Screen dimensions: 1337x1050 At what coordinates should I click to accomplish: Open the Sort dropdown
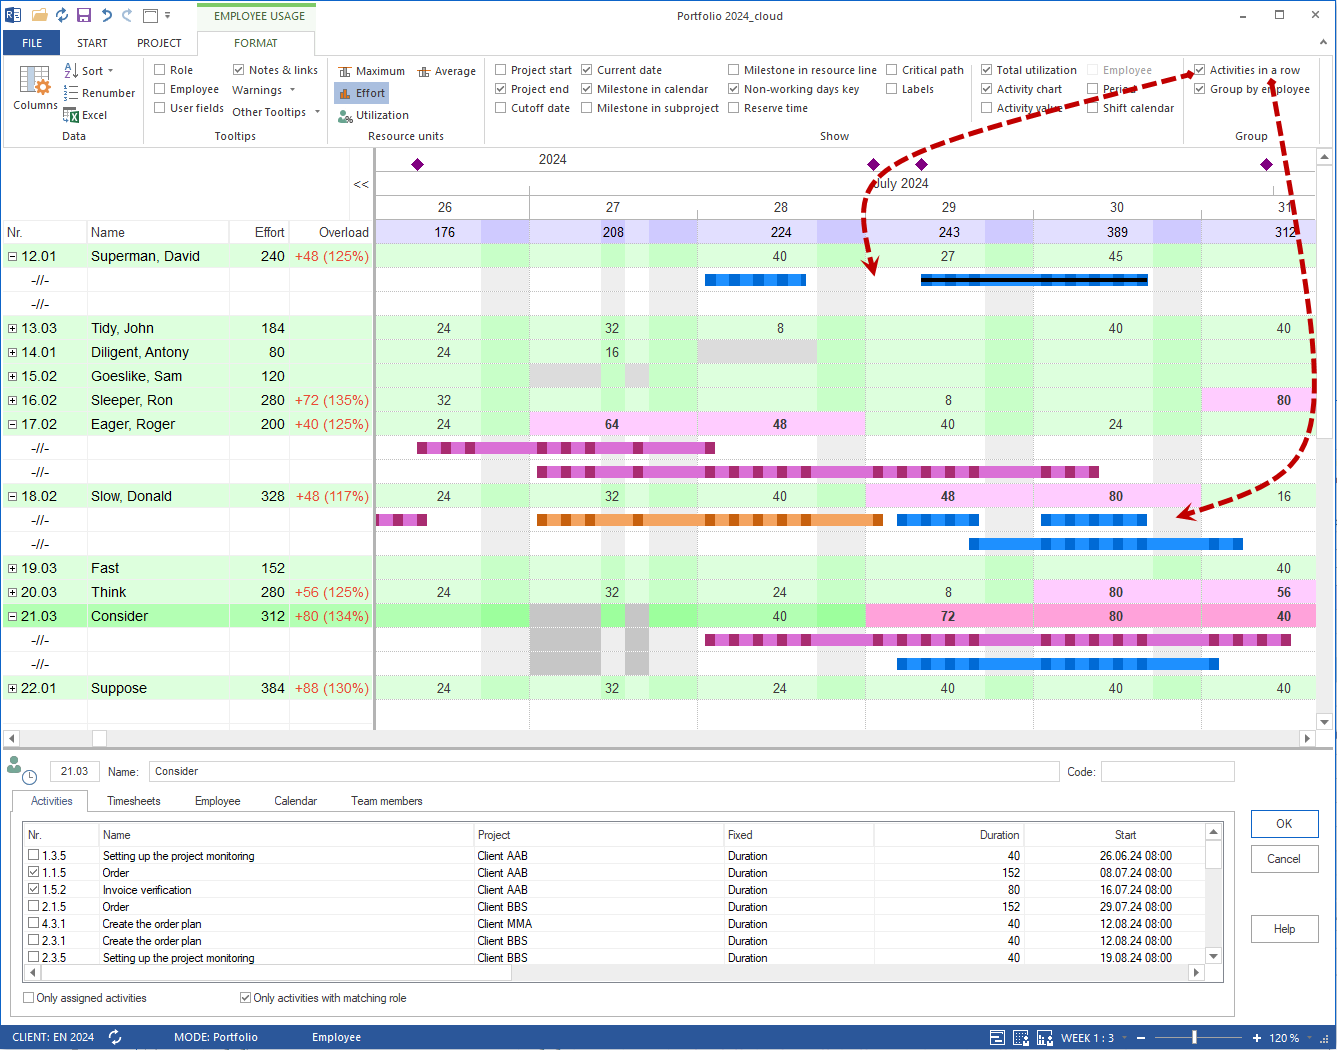click(x=90, y=71)
